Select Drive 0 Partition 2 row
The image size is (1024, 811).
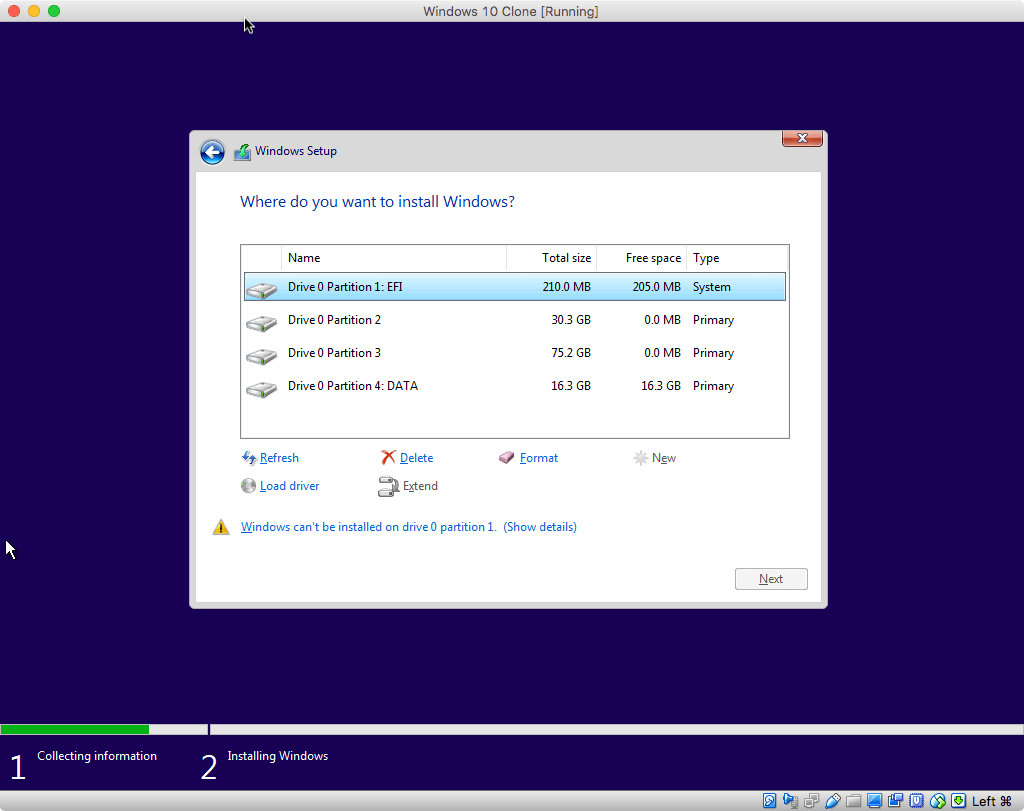[515, 320]
